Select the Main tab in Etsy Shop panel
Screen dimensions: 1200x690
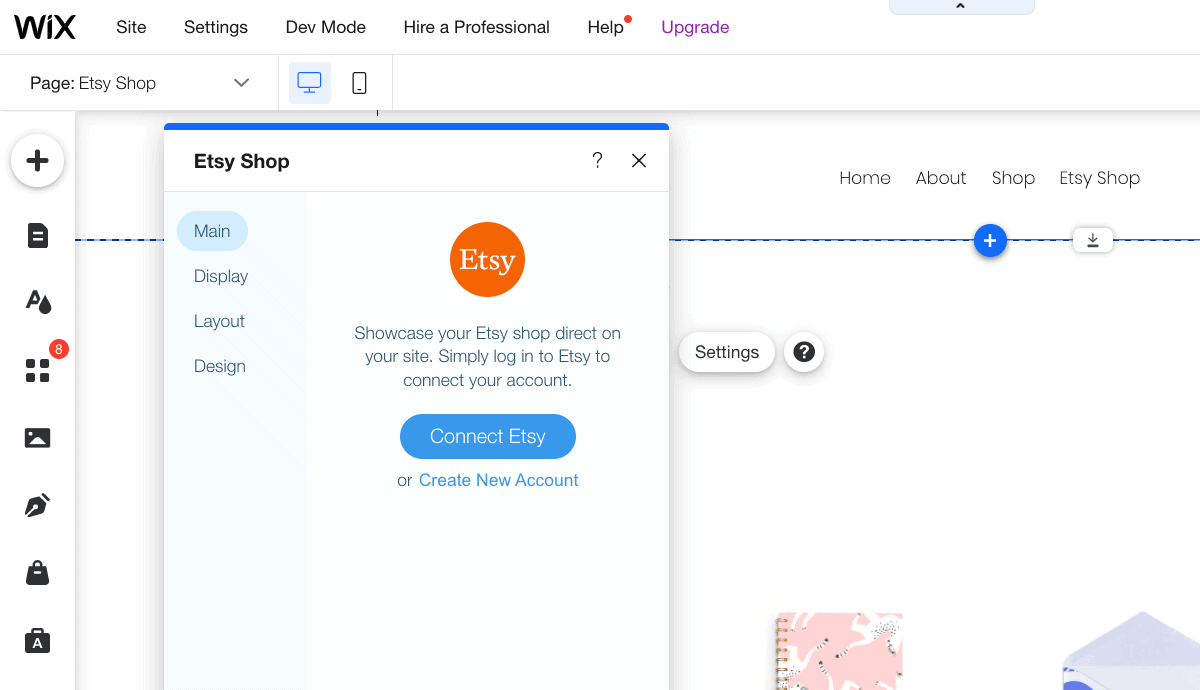click(x=212, y=231)
